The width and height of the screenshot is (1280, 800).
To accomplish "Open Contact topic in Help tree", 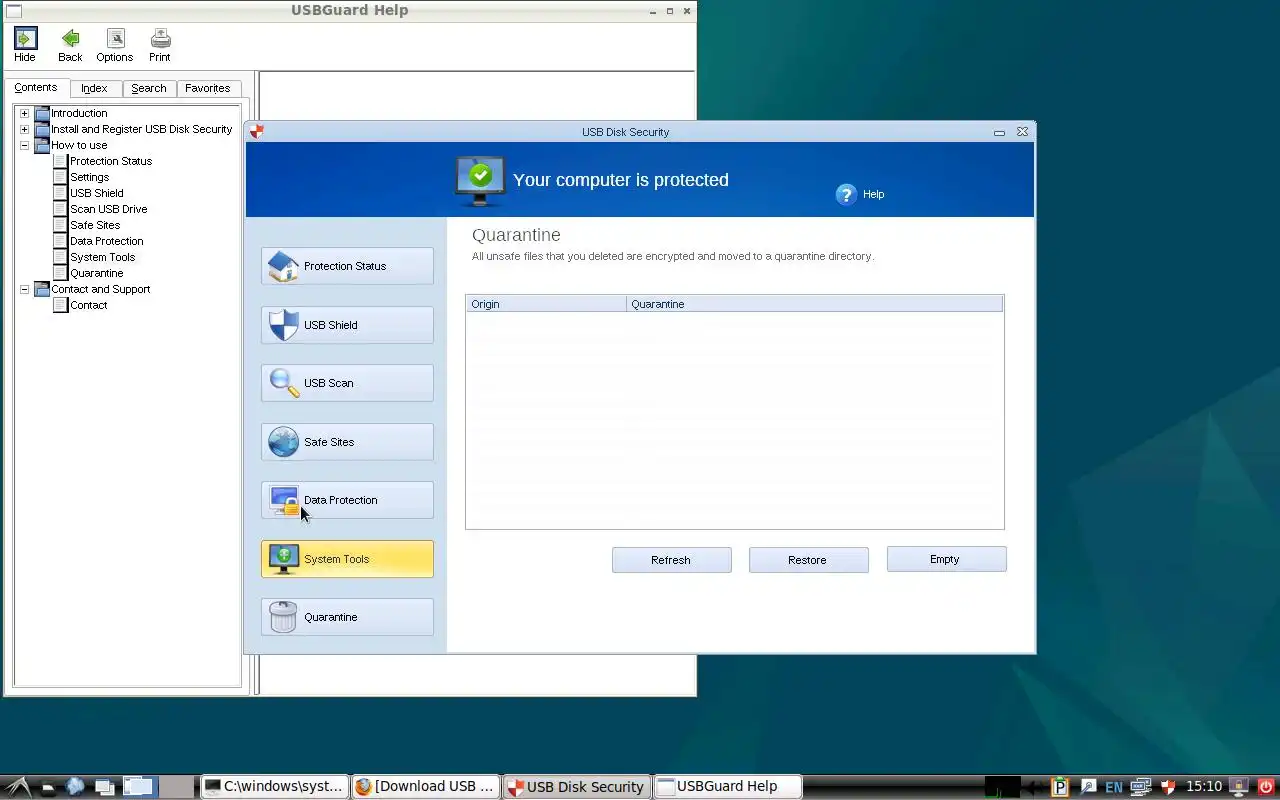I will [x=89, y=305].
